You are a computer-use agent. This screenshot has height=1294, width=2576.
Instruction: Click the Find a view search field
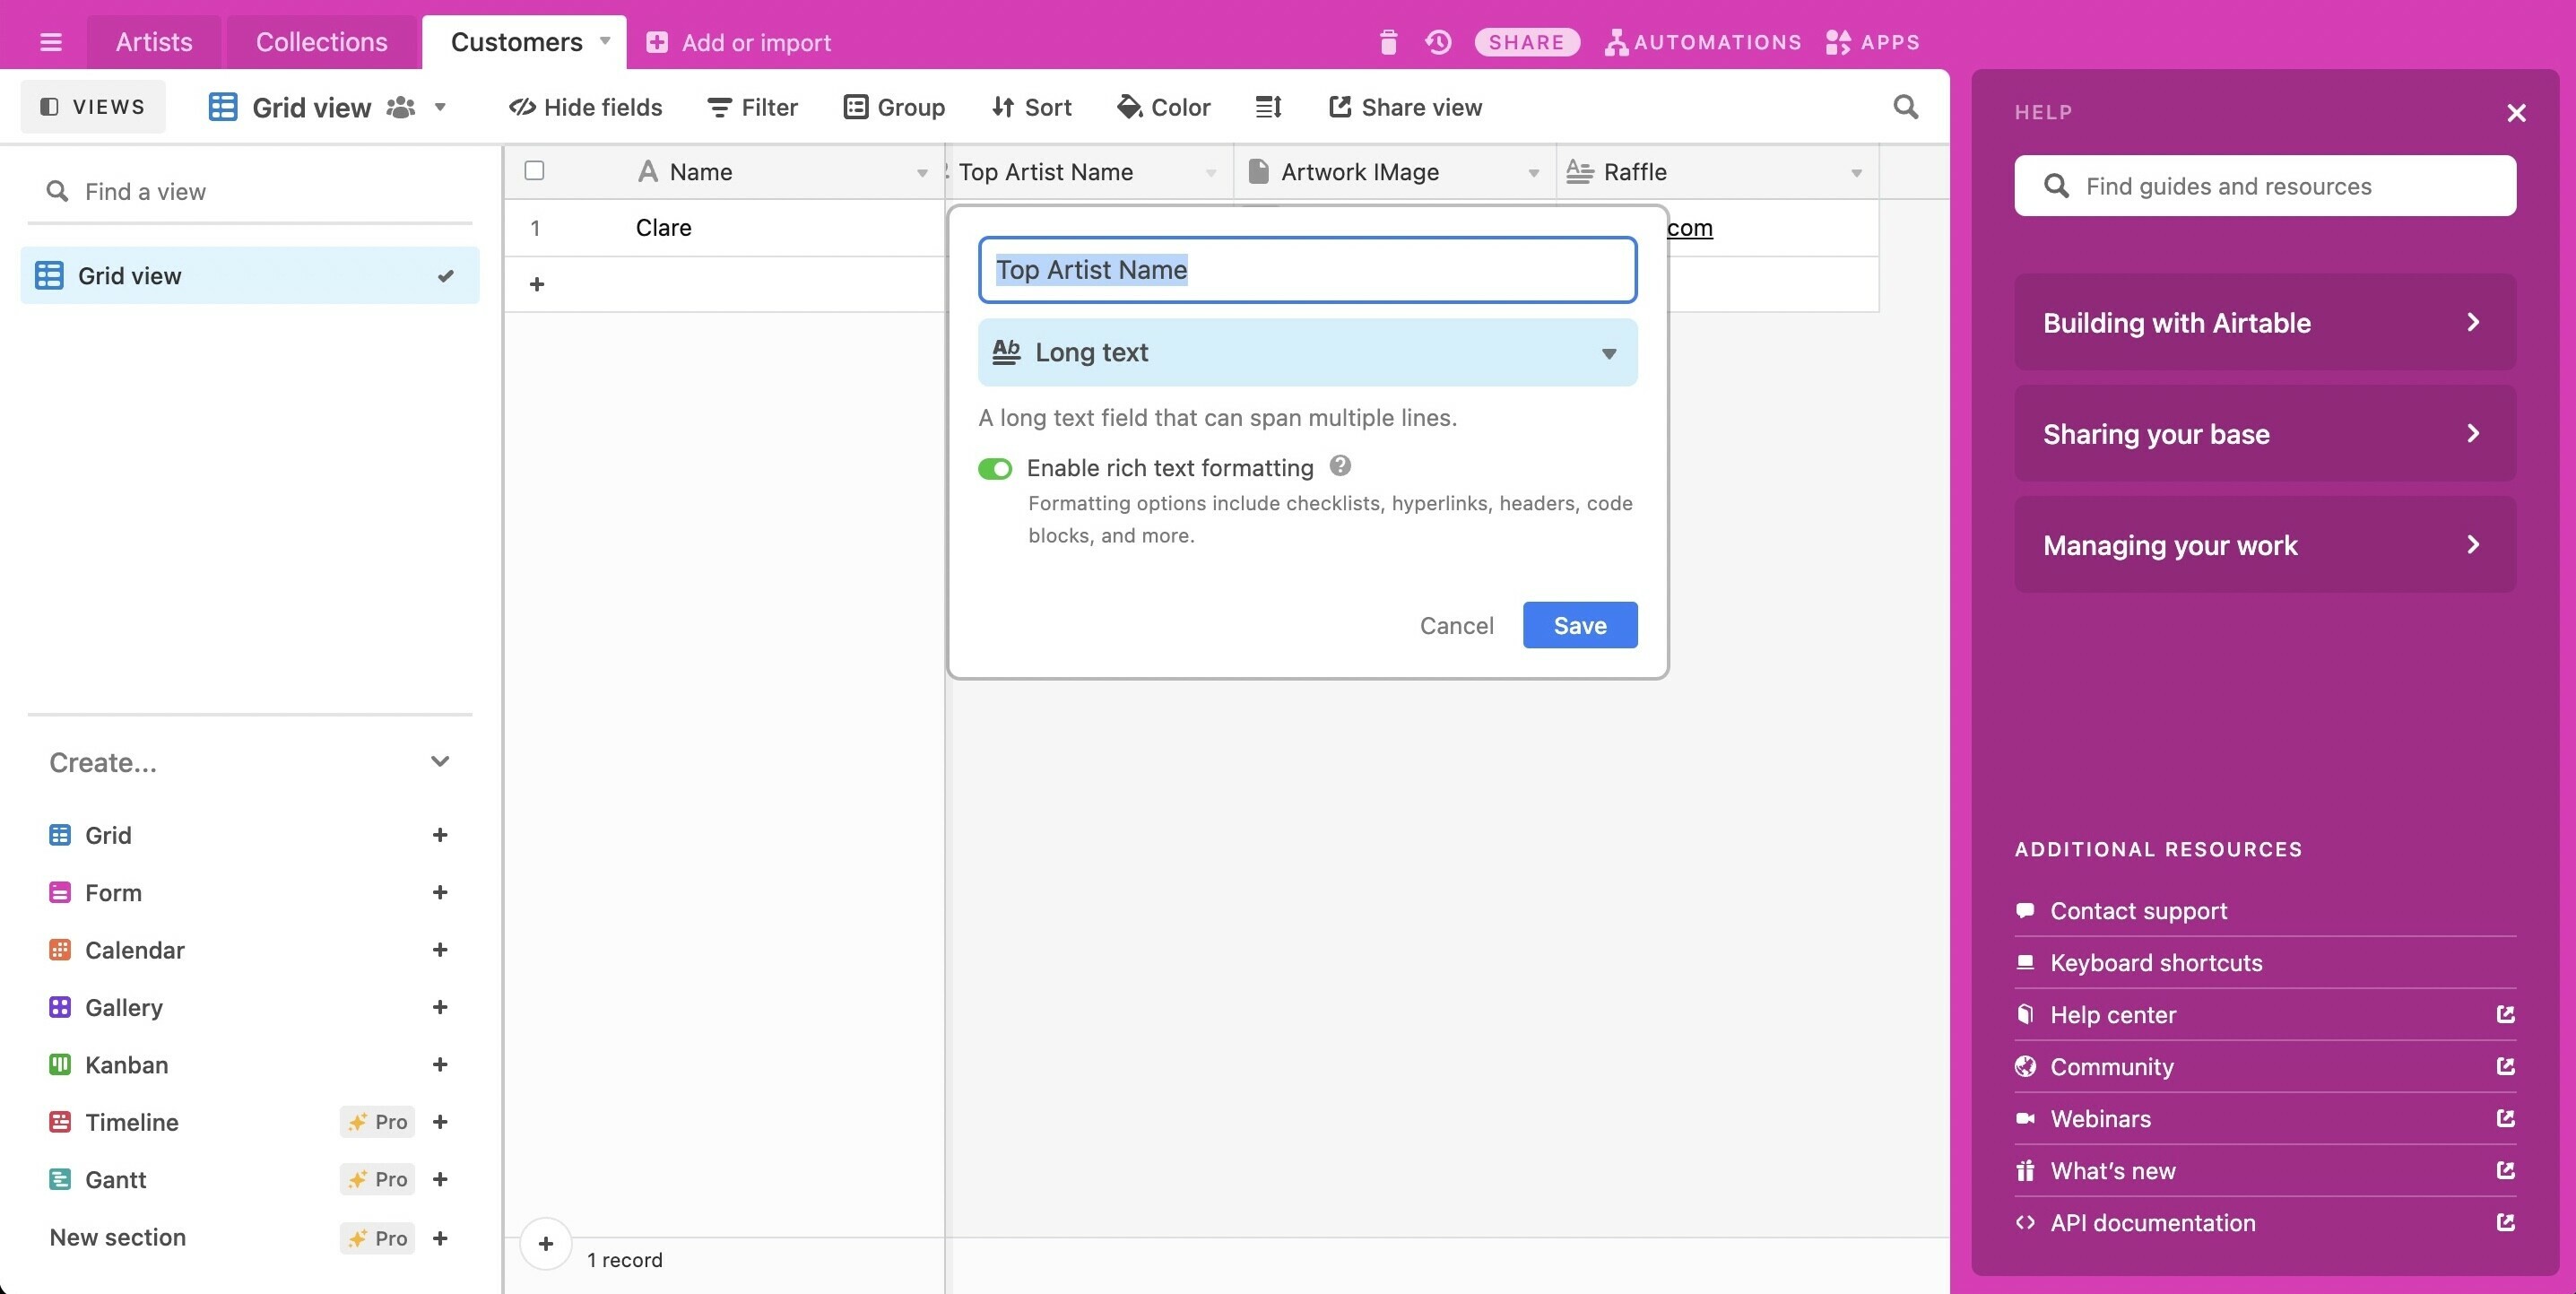[250, 191]
